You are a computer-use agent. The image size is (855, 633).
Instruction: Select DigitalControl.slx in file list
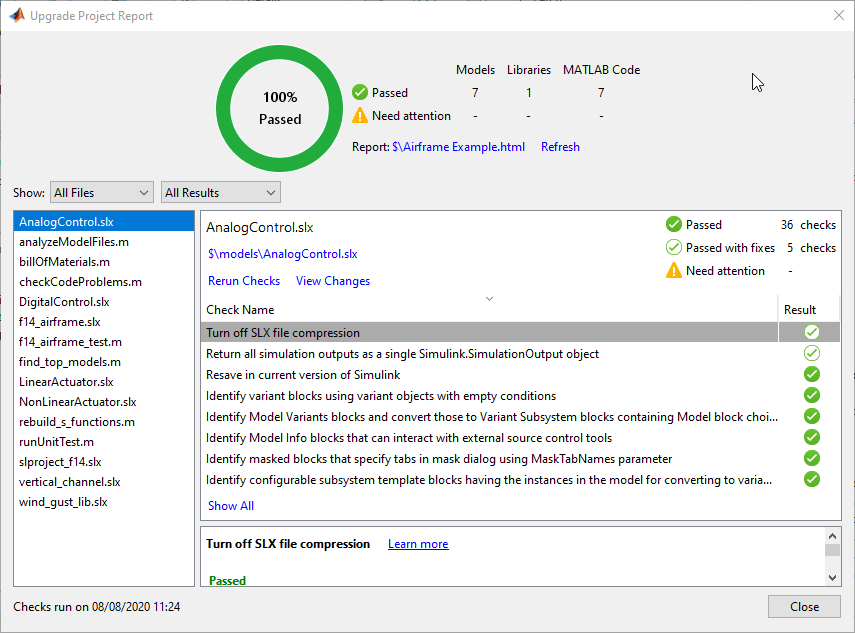coord(104,302)
